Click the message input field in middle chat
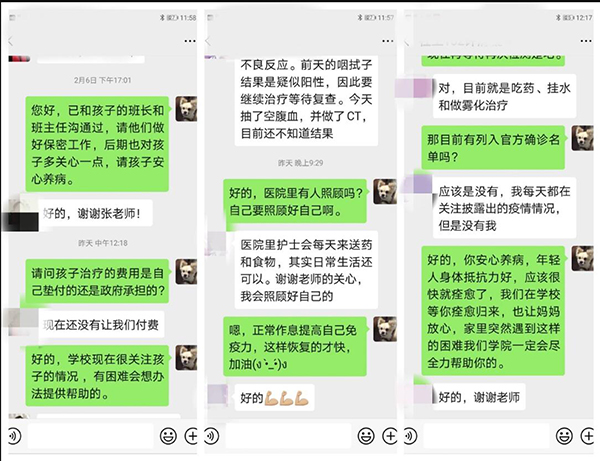Viewport: 600px width, 461px height. [288, 436]
